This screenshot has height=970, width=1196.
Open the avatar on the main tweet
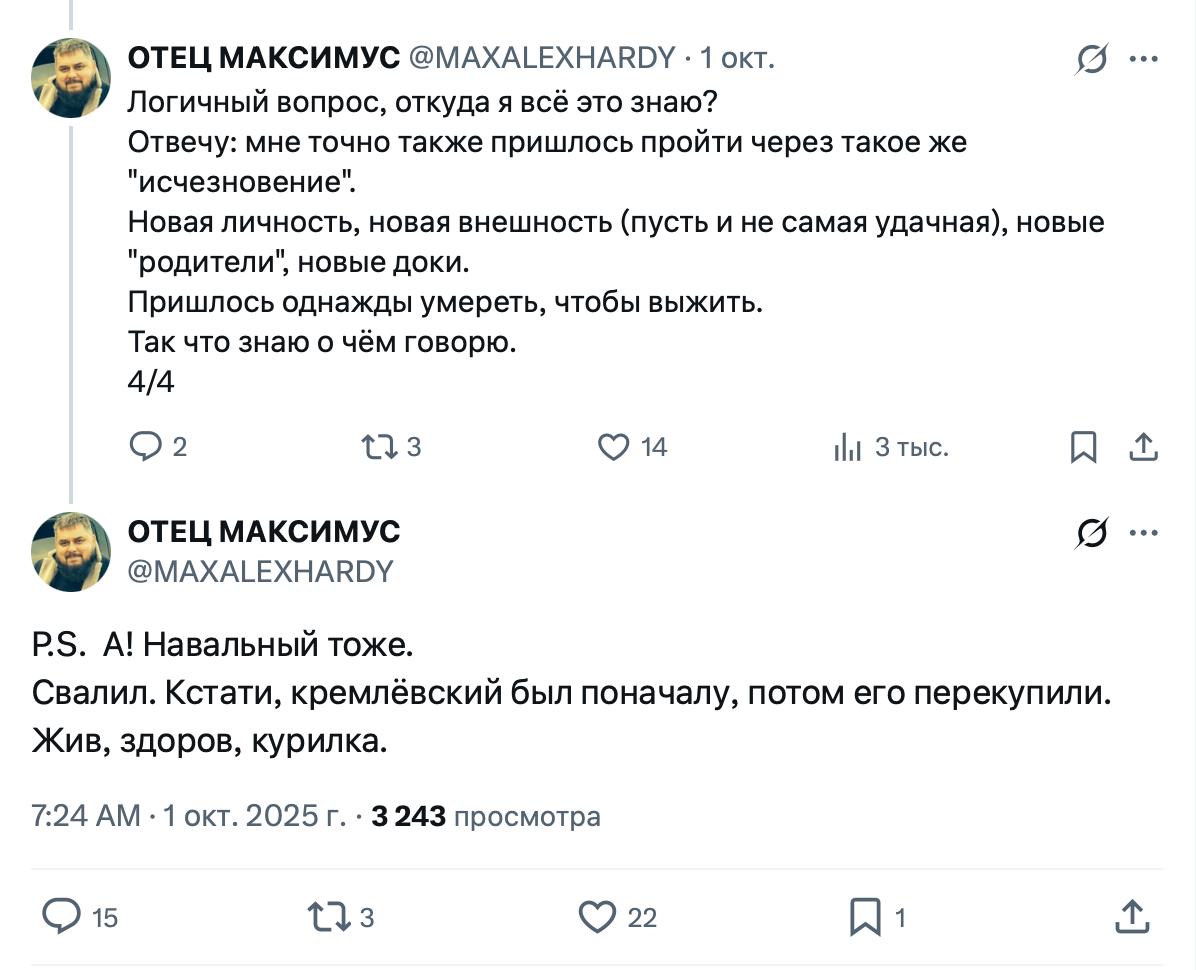coord(71,552)
